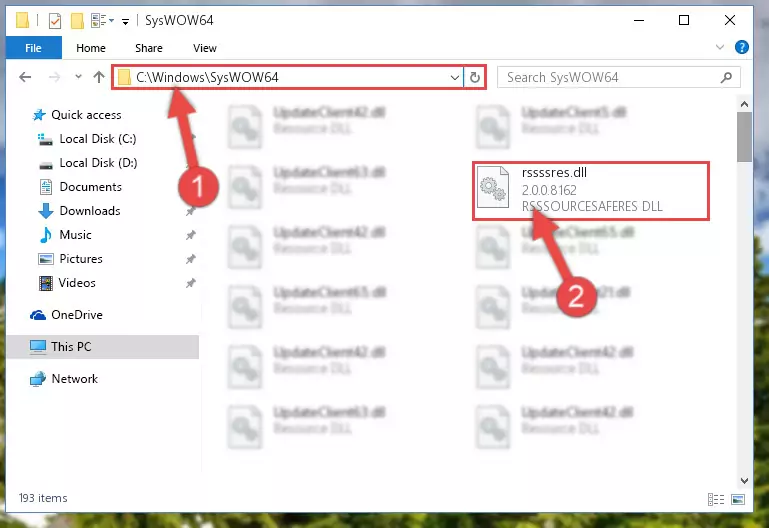Image resolution: width=769 pixels, height=528 pixels.
Task: Click the vertical scrollbar thumb
Action: (x=744, y=137)
